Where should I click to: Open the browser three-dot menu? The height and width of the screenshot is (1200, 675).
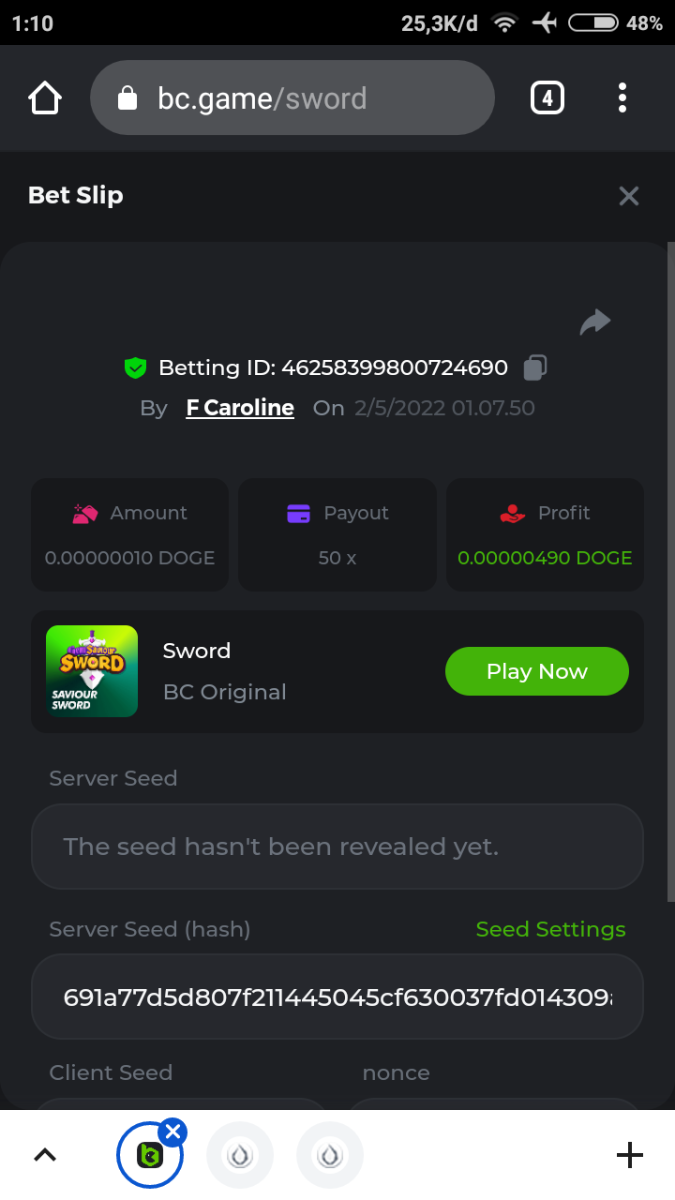[622, 98]
